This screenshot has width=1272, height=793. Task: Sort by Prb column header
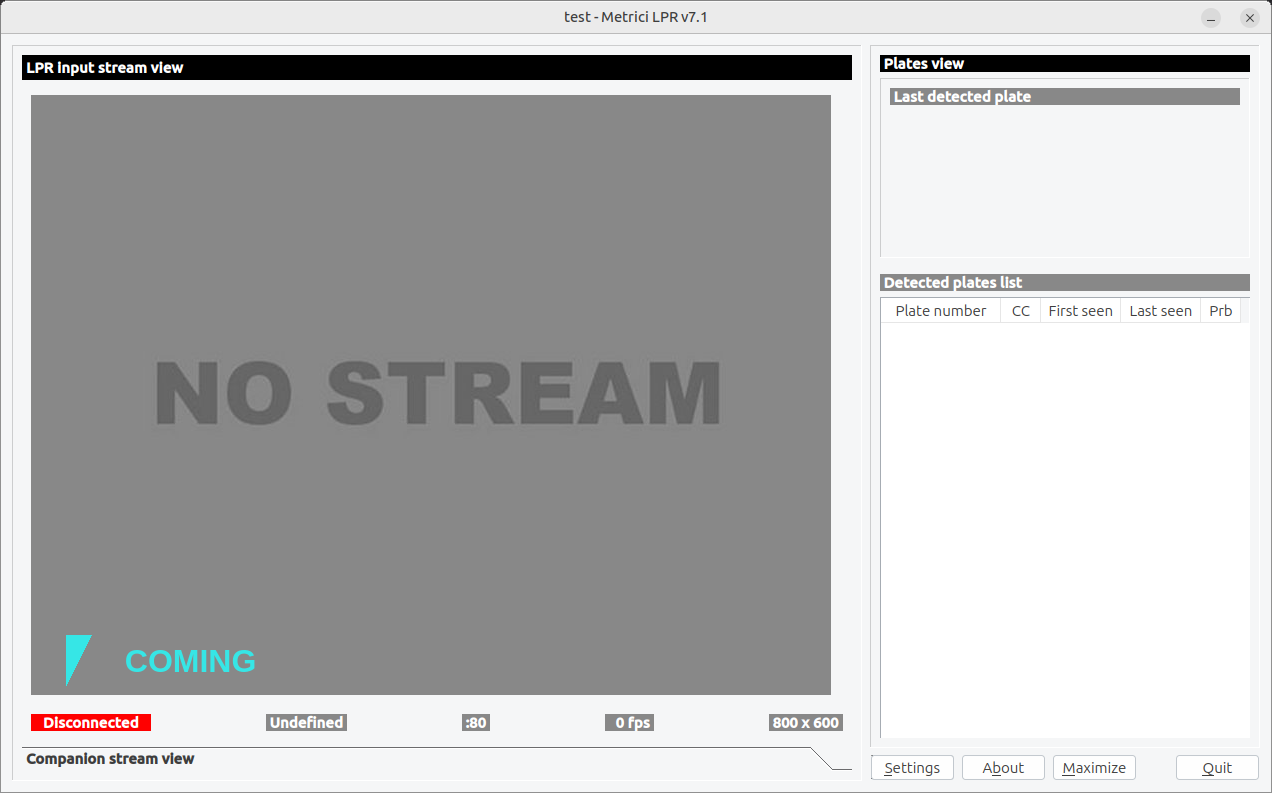[x=1221, y=310]
